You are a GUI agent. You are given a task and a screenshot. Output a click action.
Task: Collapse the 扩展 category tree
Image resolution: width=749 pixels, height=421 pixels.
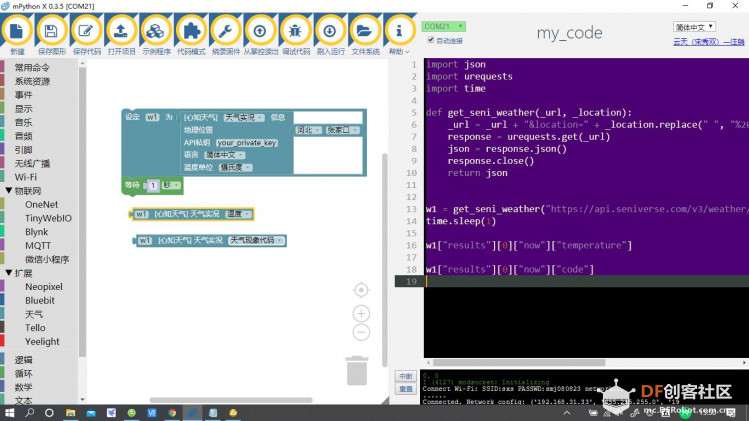[9, 273]
